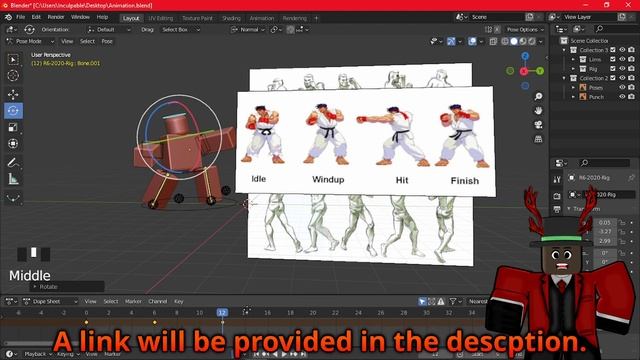Click the only-errors warning icon in Dope Sheet
This screenshot has height=360, width=640.
pos(441,302)
